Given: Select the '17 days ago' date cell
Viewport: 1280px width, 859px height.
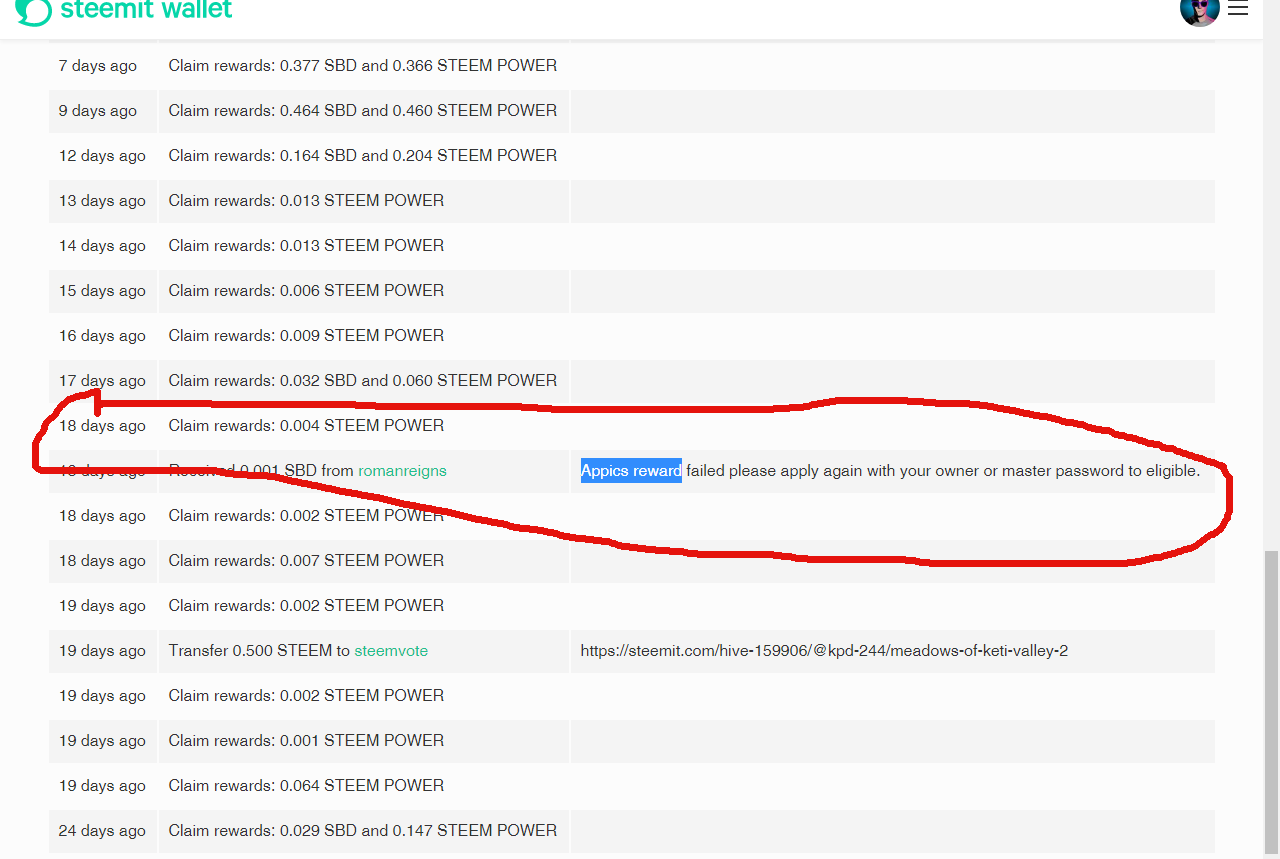Looking at the screenshot, I should click(103, 380).
